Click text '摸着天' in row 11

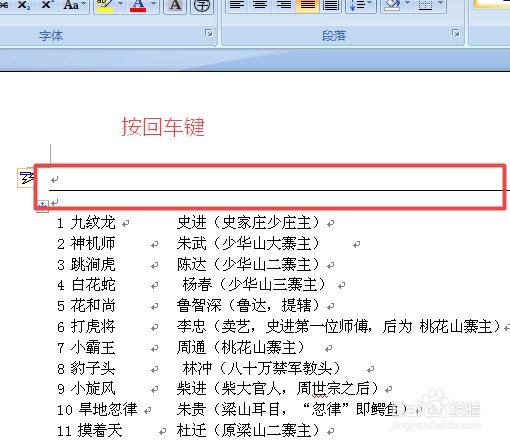coord(100,431)
